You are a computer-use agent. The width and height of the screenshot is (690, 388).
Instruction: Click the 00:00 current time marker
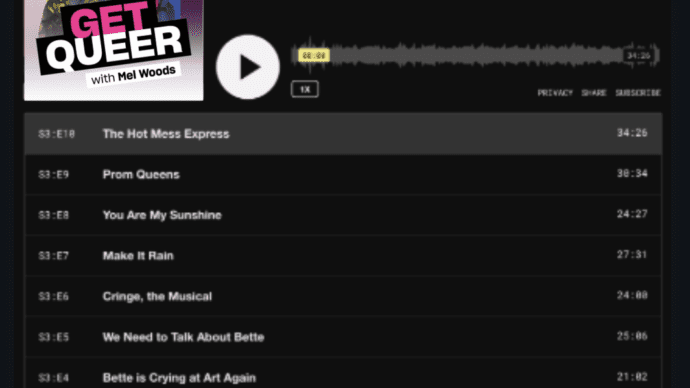click(x=314, y=55)
